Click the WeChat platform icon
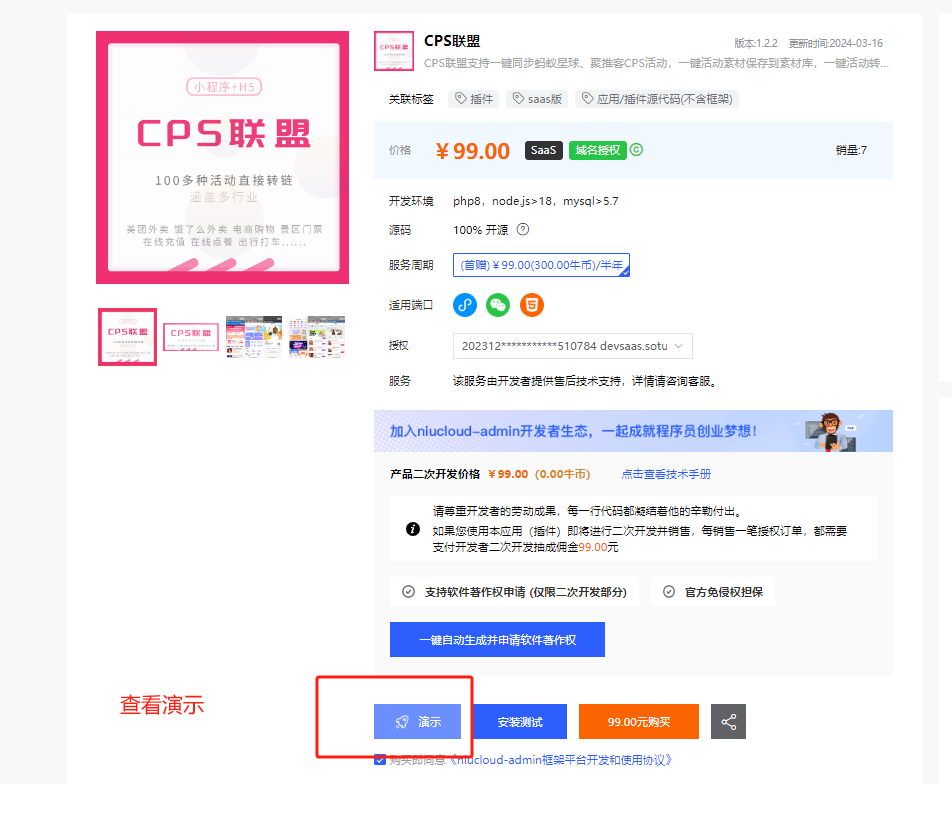Image resolution: width=952 pixels, height=814 pixels. click(498, 305)
